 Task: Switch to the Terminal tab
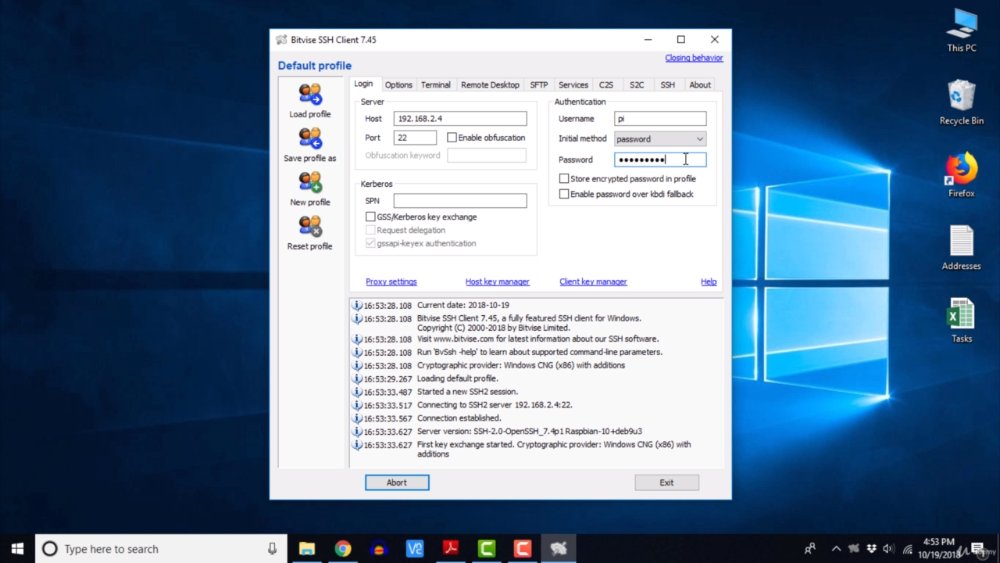coord(436,85)
